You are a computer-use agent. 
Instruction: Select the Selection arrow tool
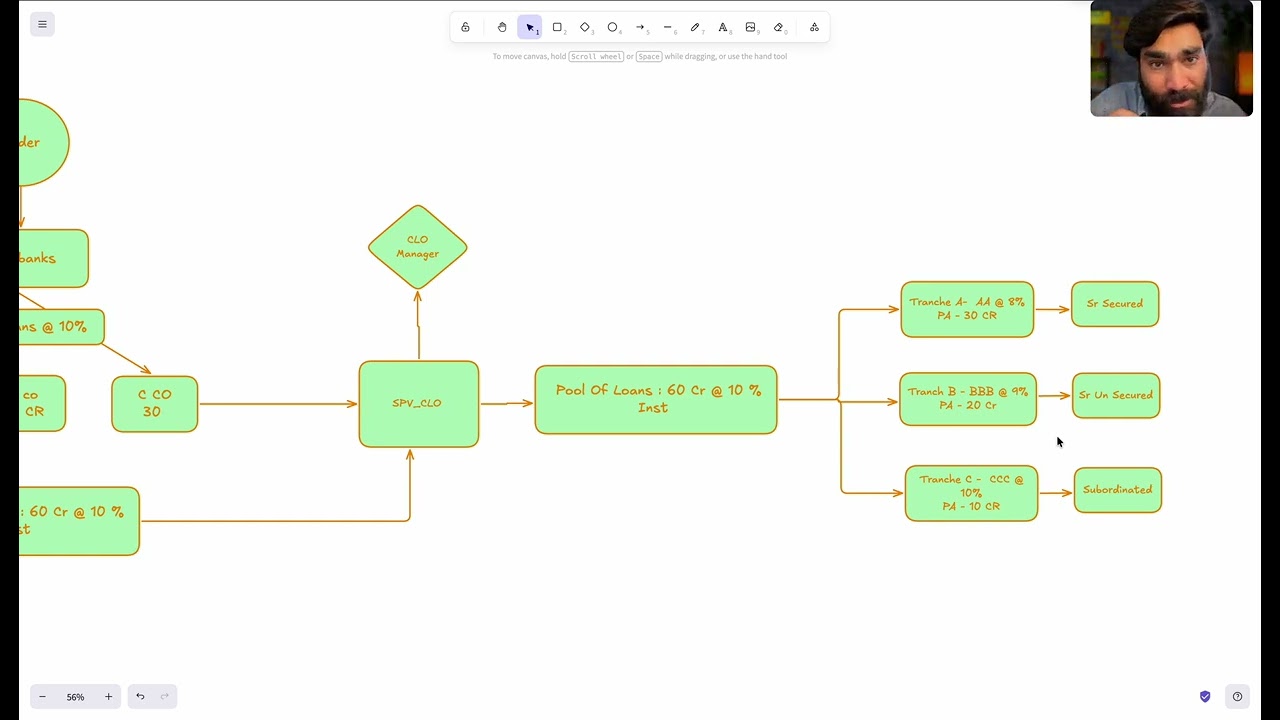530,27
